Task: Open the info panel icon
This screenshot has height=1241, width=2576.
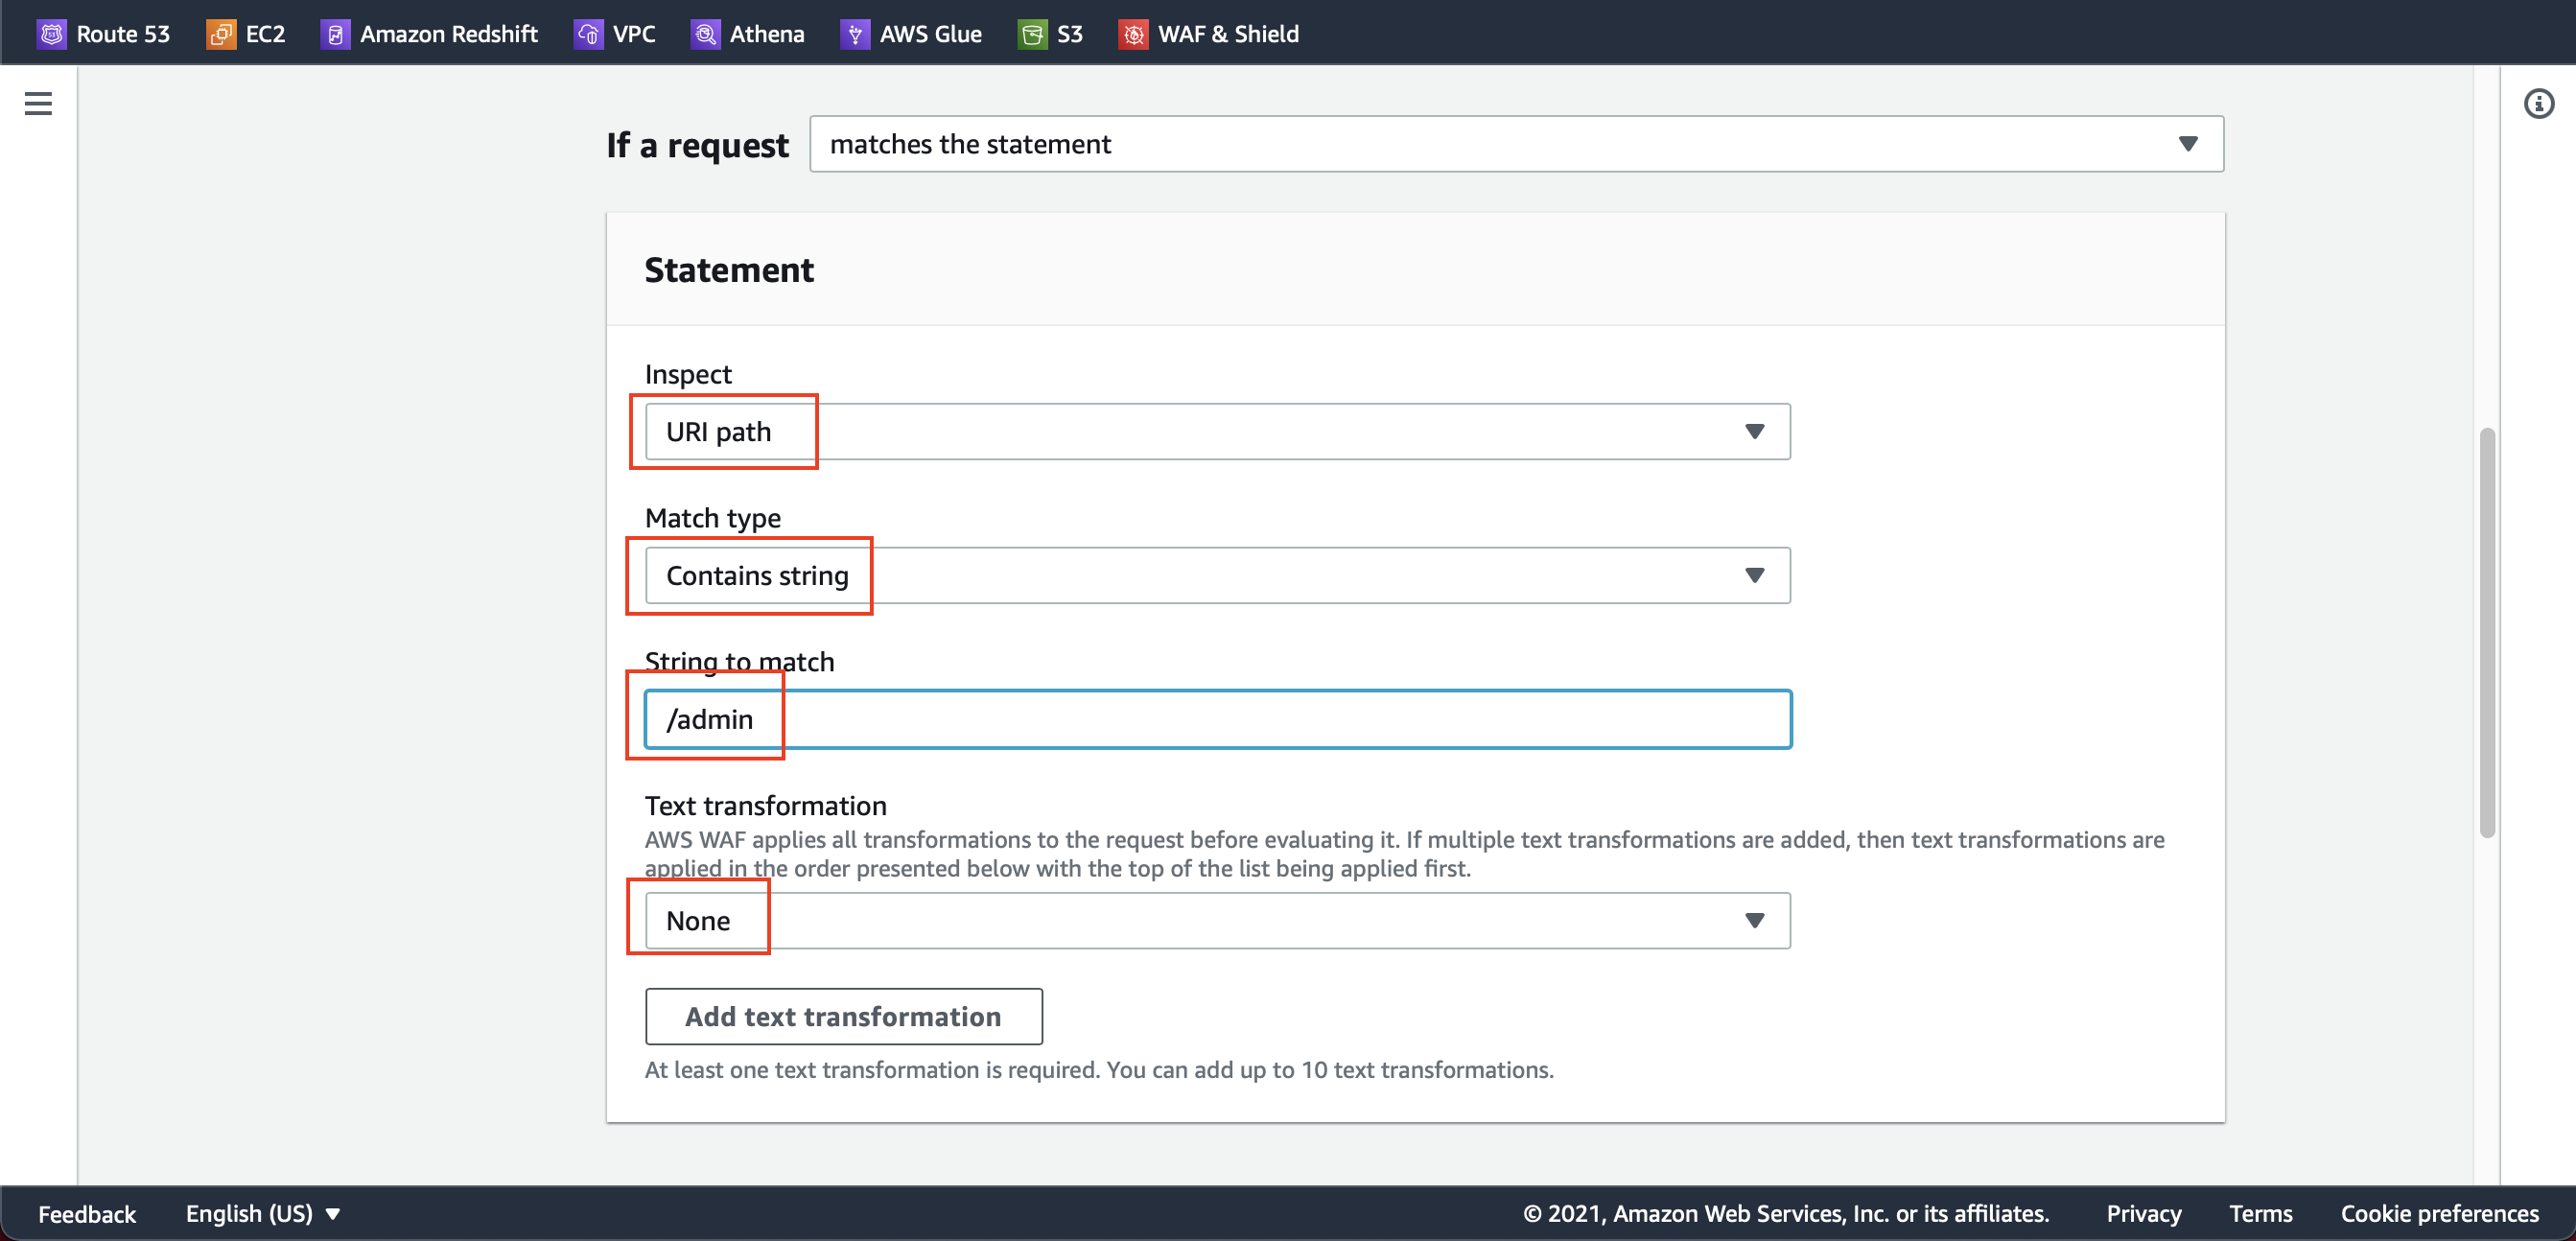Action: click(x=2539, y=103)
